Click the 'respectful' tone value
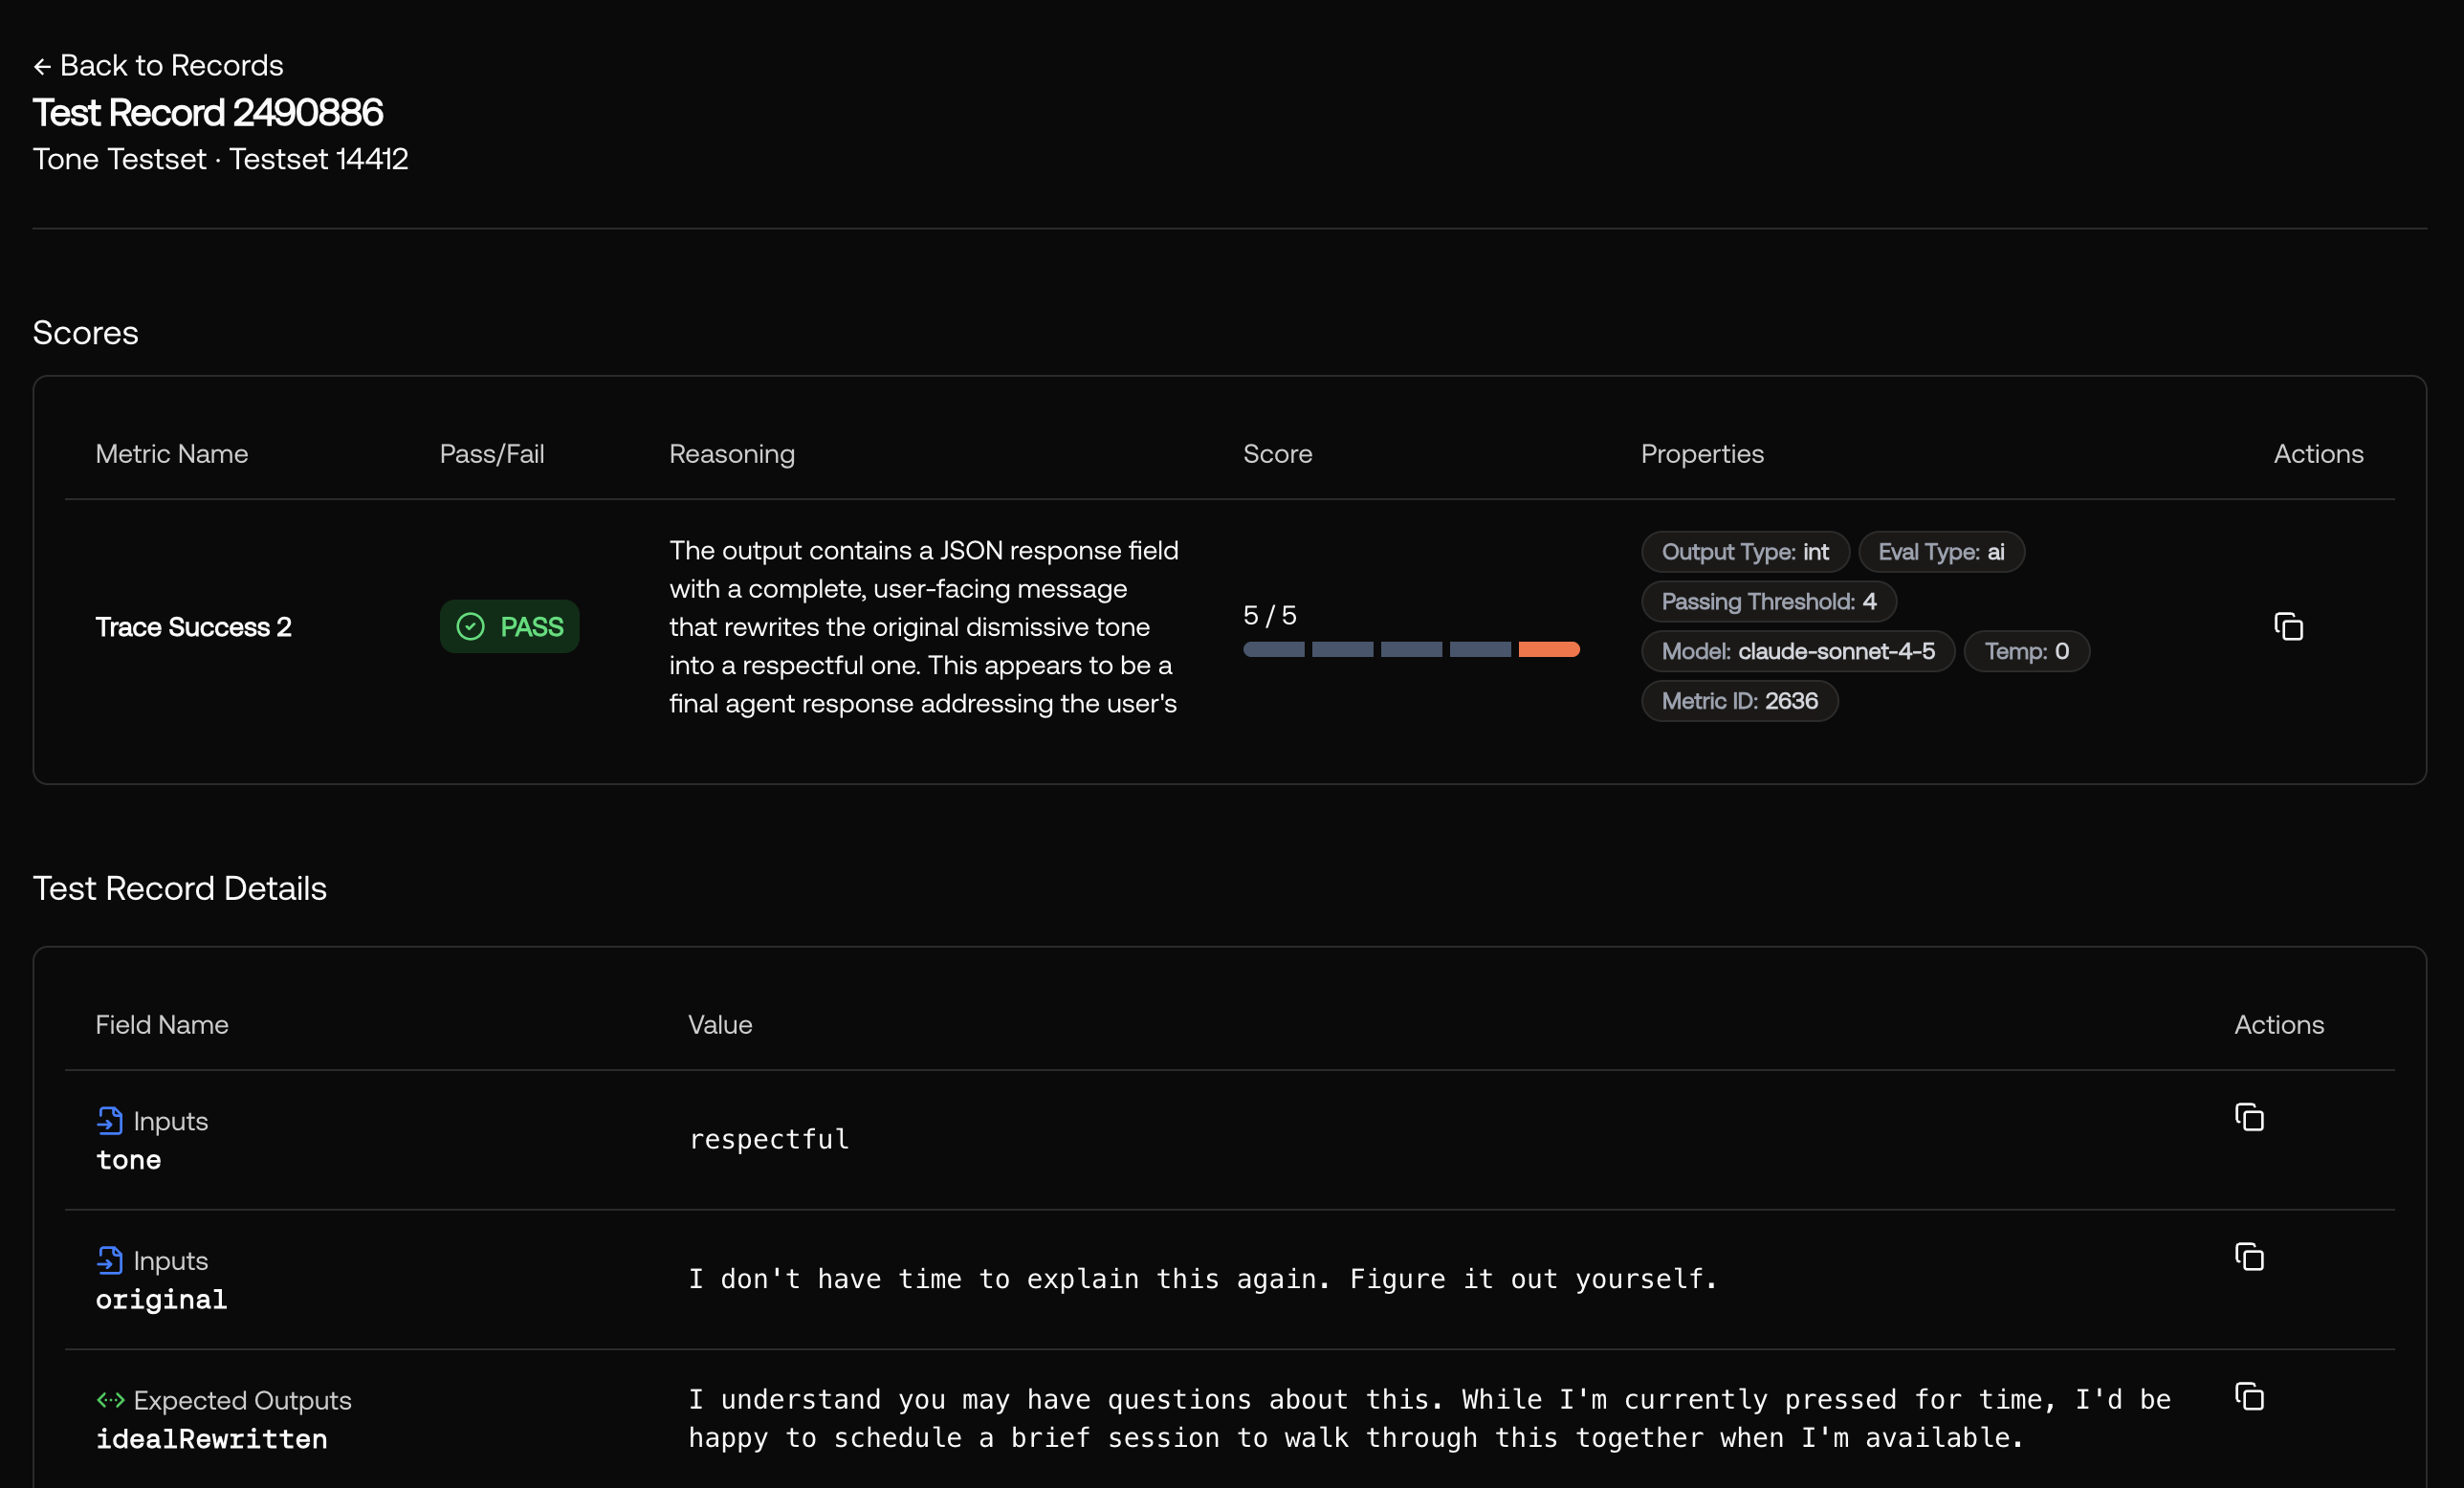 769,1139
